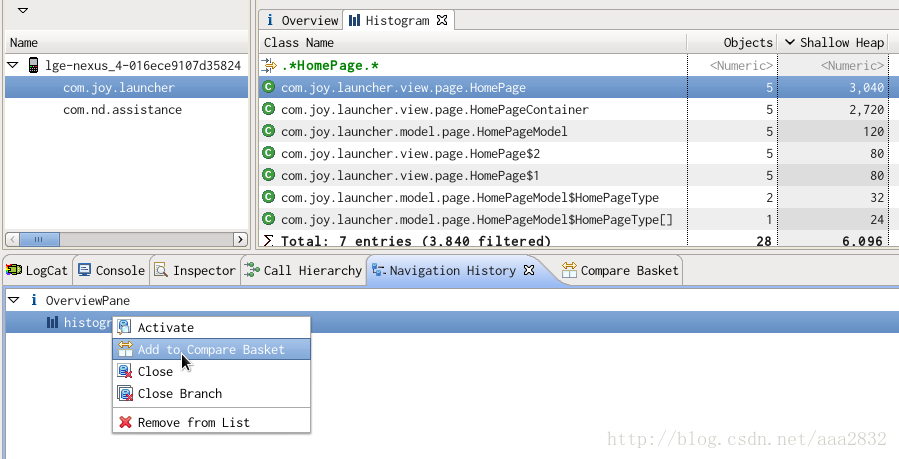Click the Console monitor icon
Viewport: 899px width, 459px height.
[85, 270]
